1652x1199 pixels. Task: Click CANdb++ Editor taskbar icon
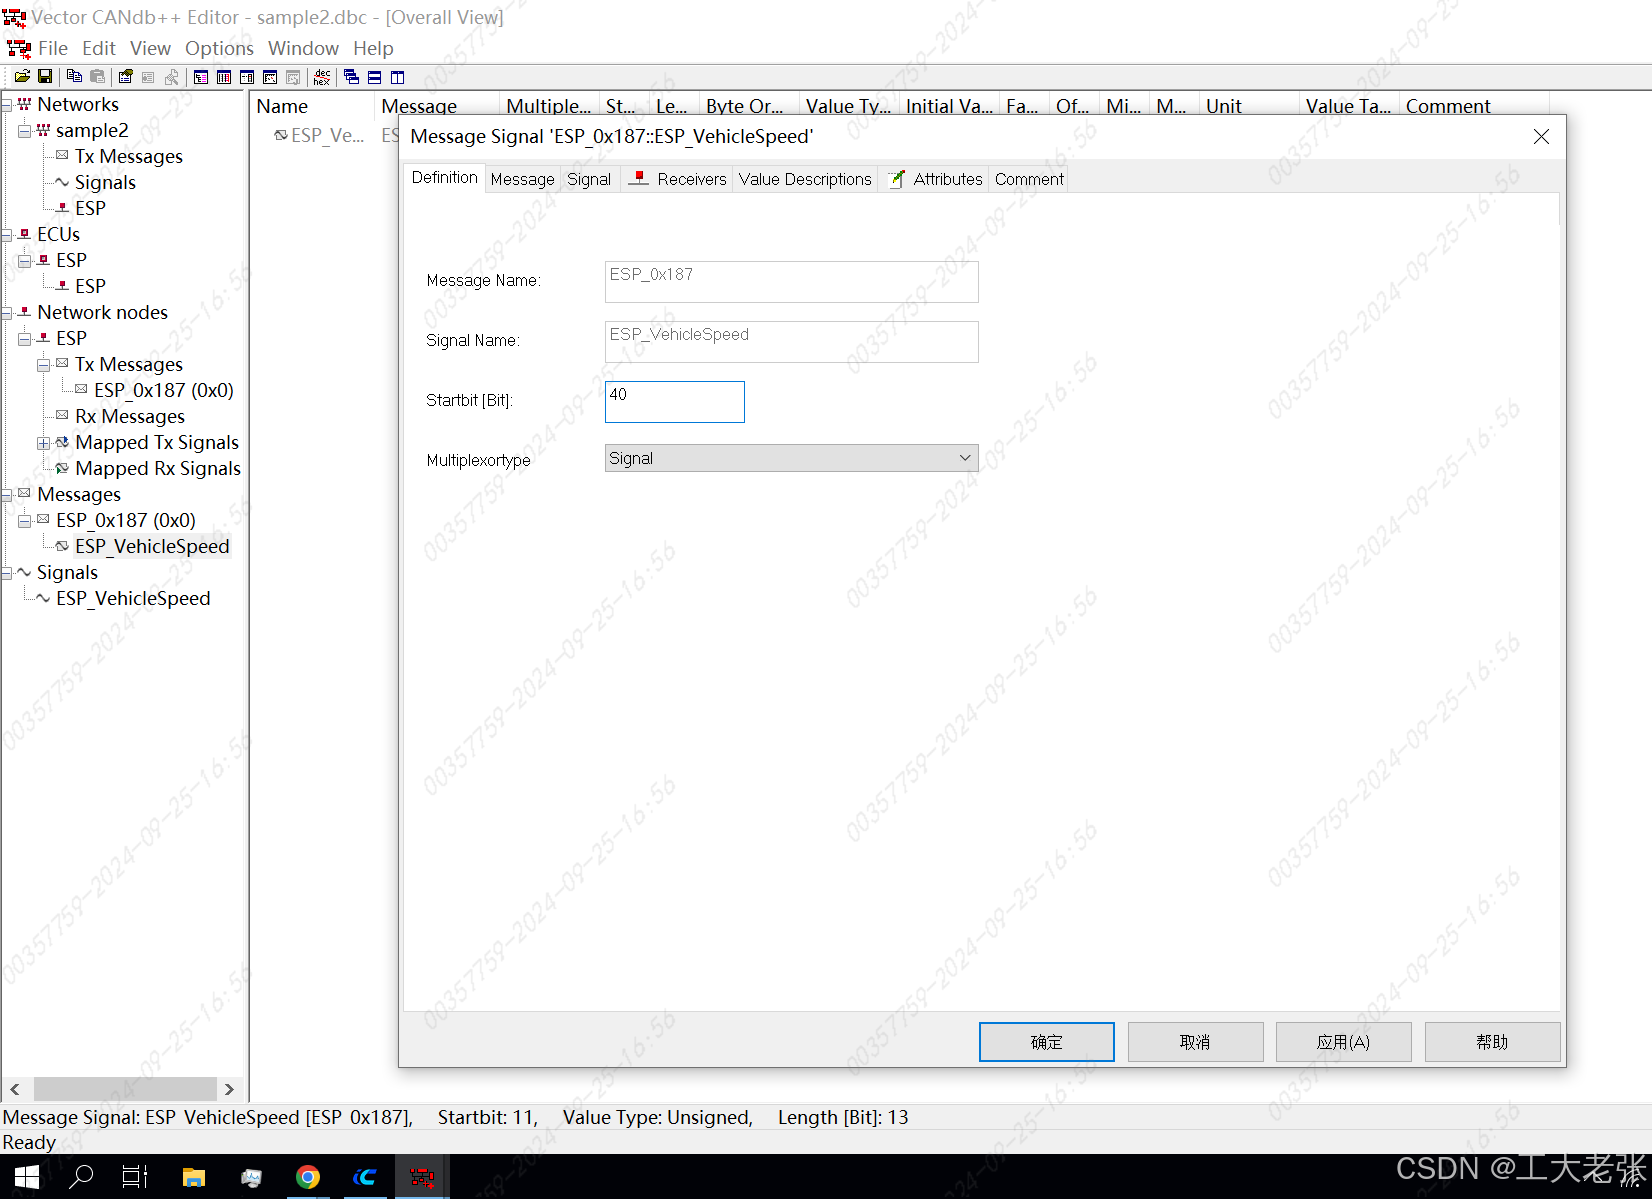[x=422, y=1177]
